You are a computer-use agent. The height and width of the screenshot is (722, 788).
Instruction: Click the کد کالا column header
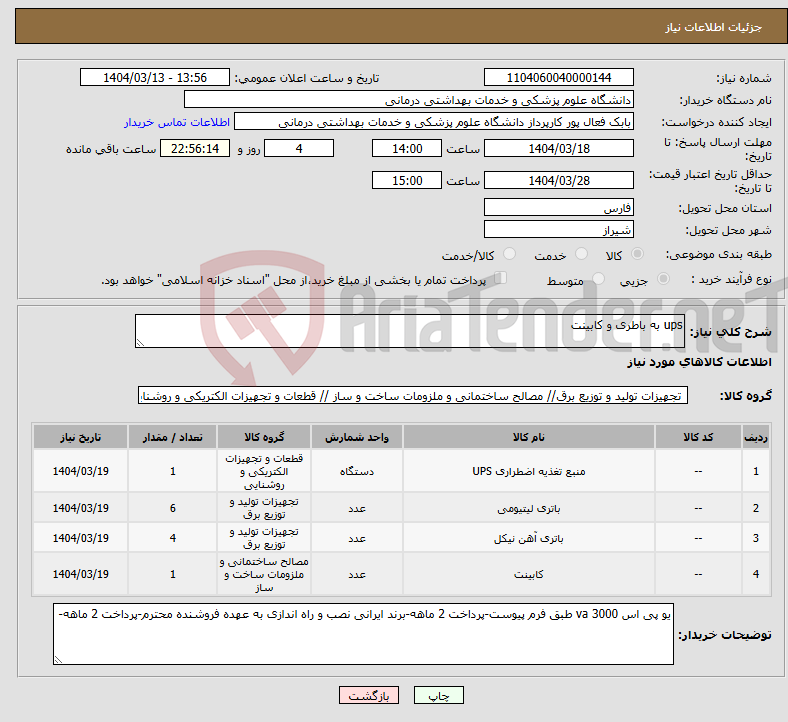pyautogui.click(x=698, y=437)
